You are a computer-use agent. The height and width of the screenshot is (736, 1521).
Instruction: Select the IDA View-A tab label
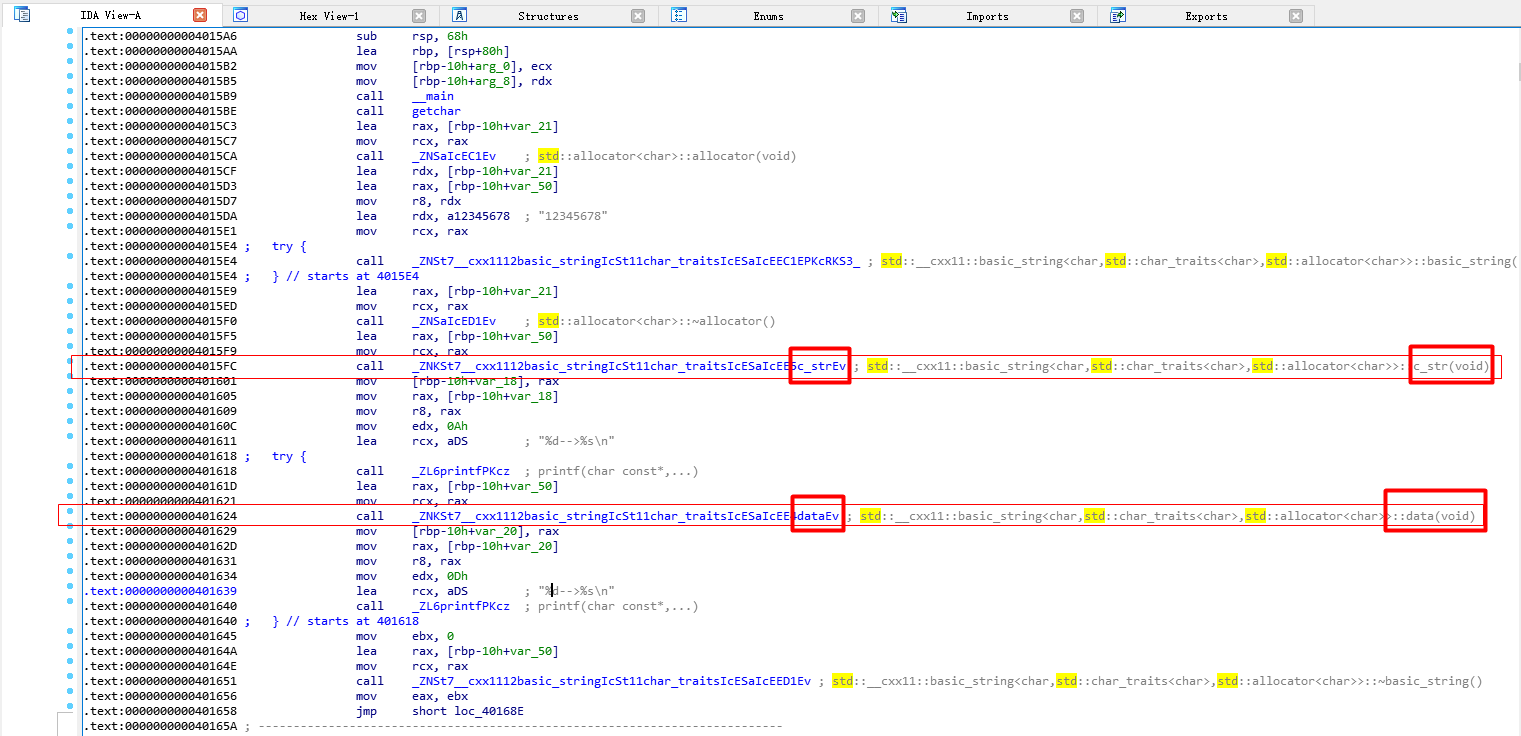[x=110, y=16]
